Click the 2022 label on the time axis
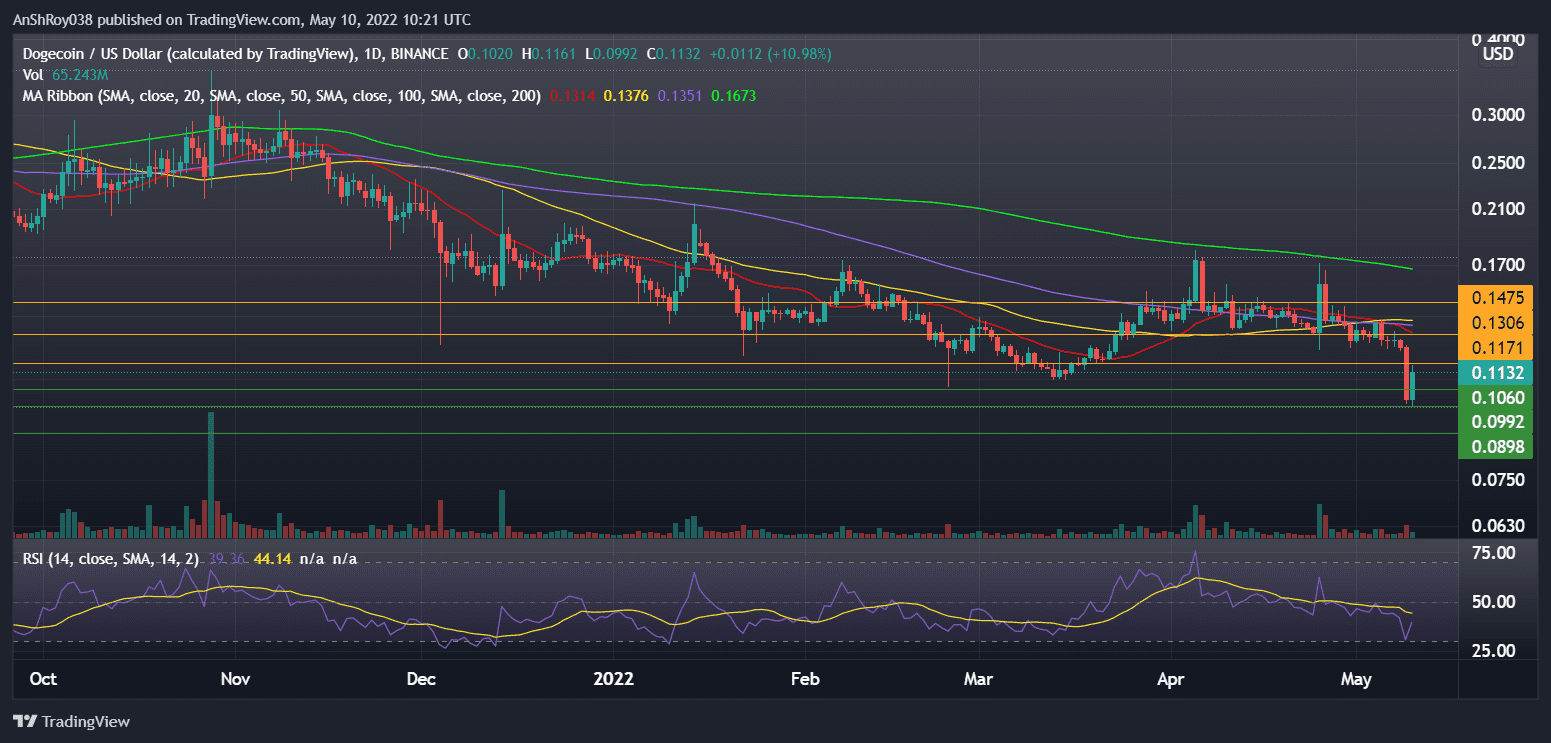Viewport: 1551px width, 743px height. tap(614, 679)
